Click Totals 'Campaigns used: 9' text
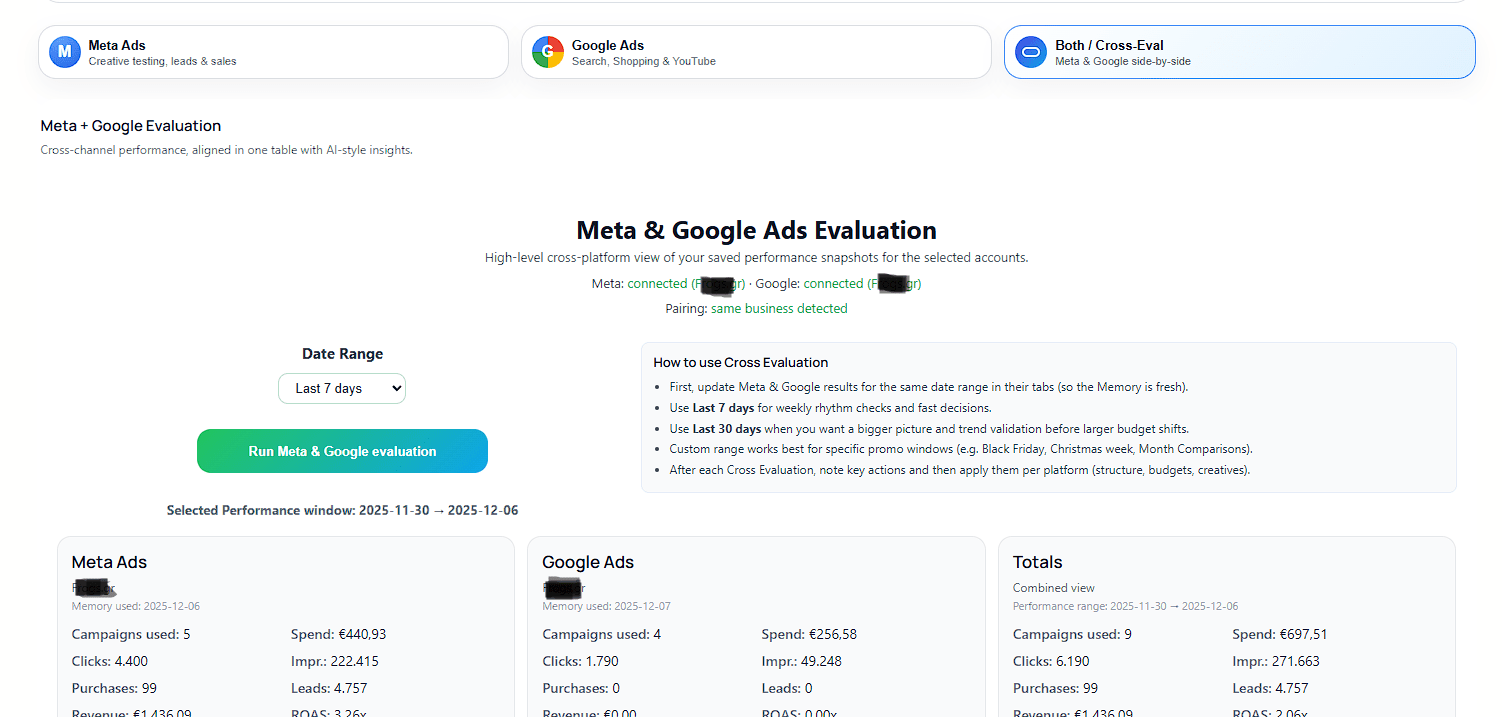 [x=1072, y=634]
